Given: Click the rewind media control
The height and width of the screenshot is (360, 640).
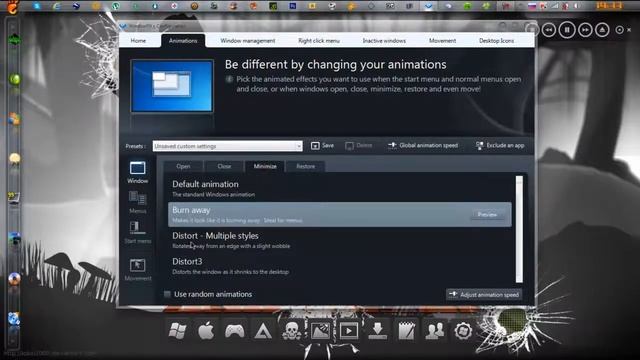Looking at the screenshot, I should [x=549, y=30].
